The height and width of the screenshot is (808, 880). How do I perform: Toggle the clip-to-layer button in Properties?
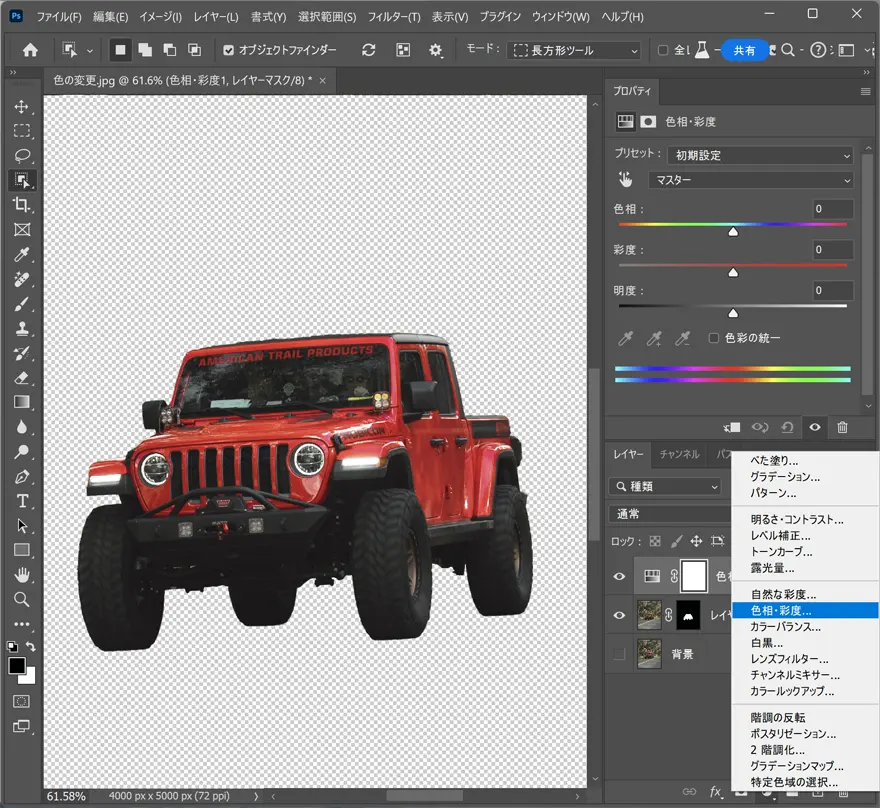pyautogui.click(x=732, y=428)
